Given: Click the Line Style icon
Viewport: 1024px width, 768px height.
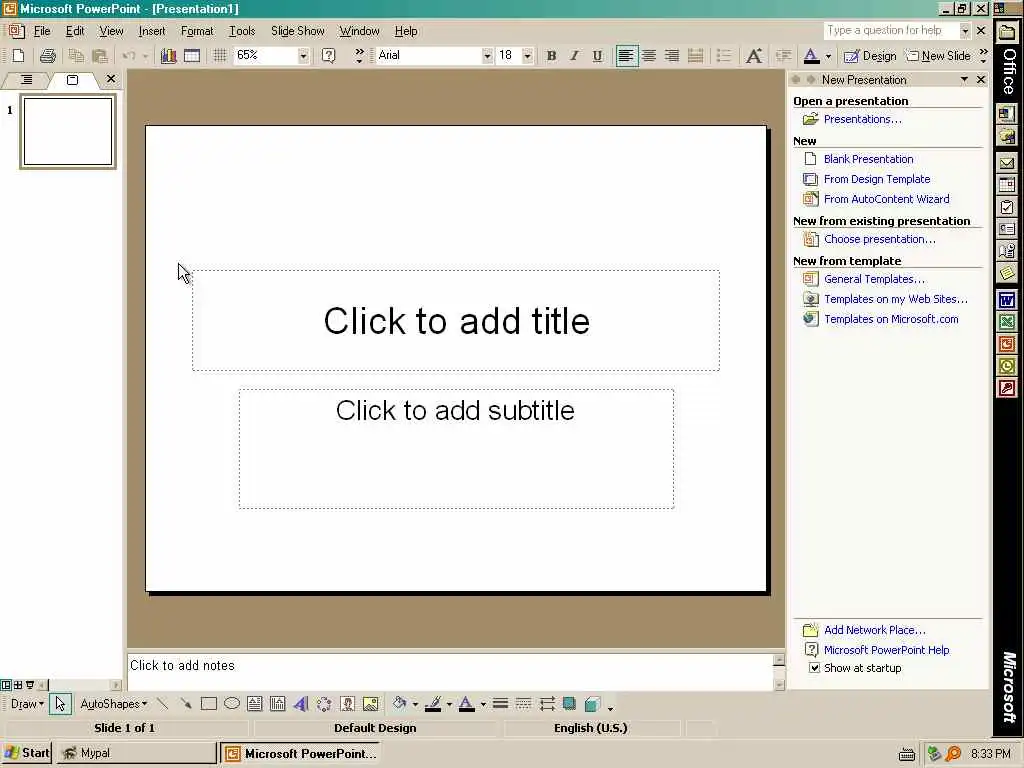Looking at the screenshot, I should 500,704.
